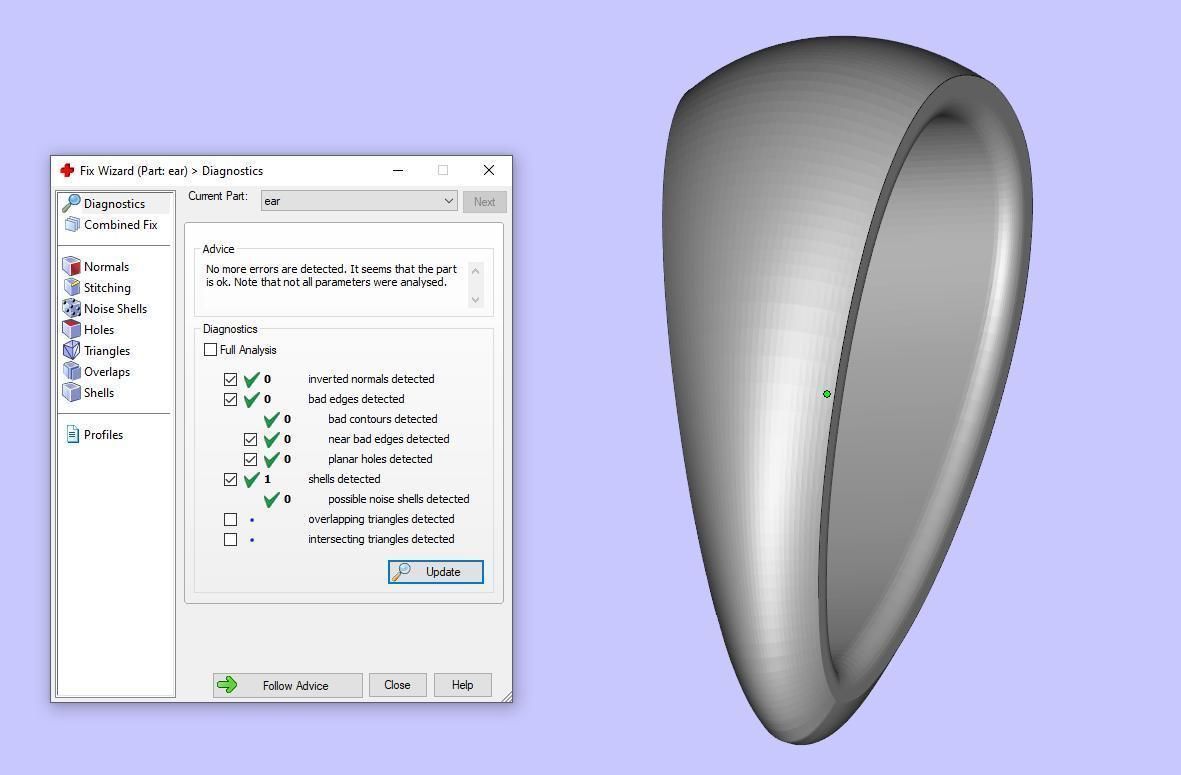Click the Noise Shells icon
1181x775 pixels.
coord(72,309)
